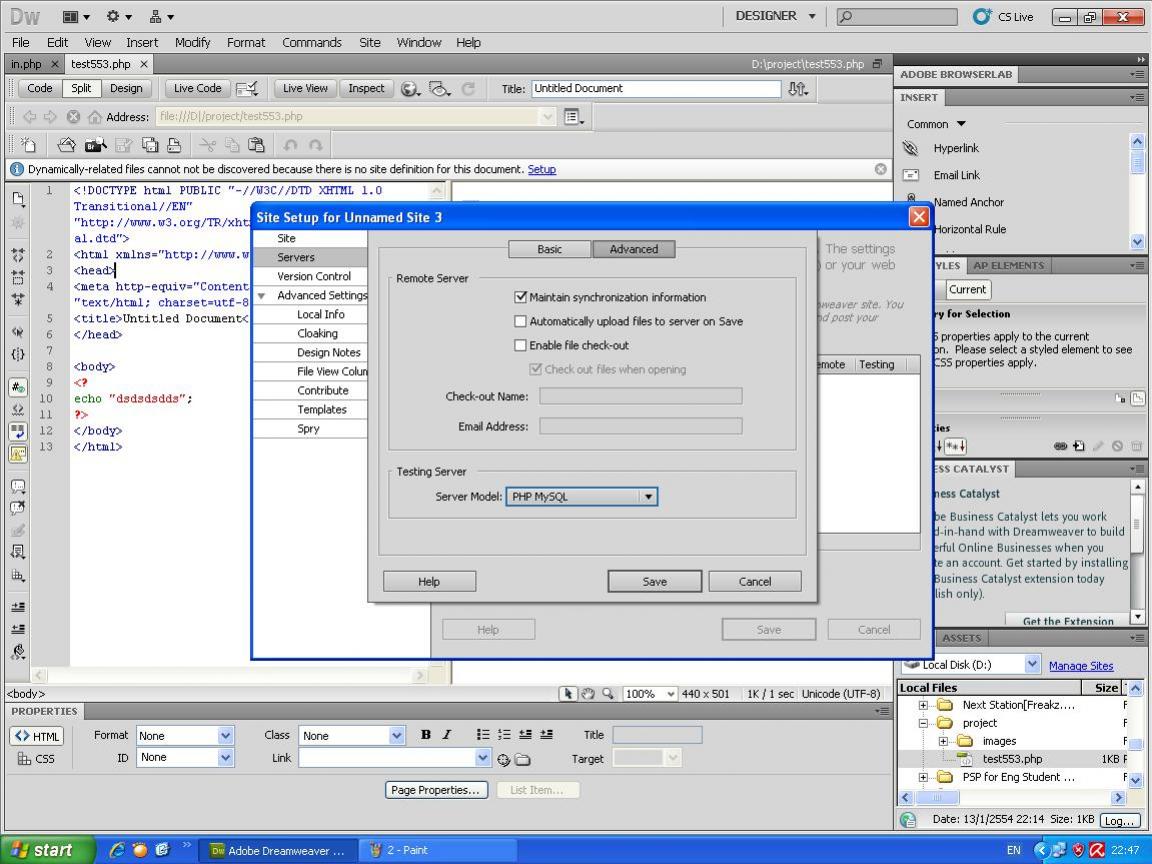Switch to Split view

[x=81, y=88]
